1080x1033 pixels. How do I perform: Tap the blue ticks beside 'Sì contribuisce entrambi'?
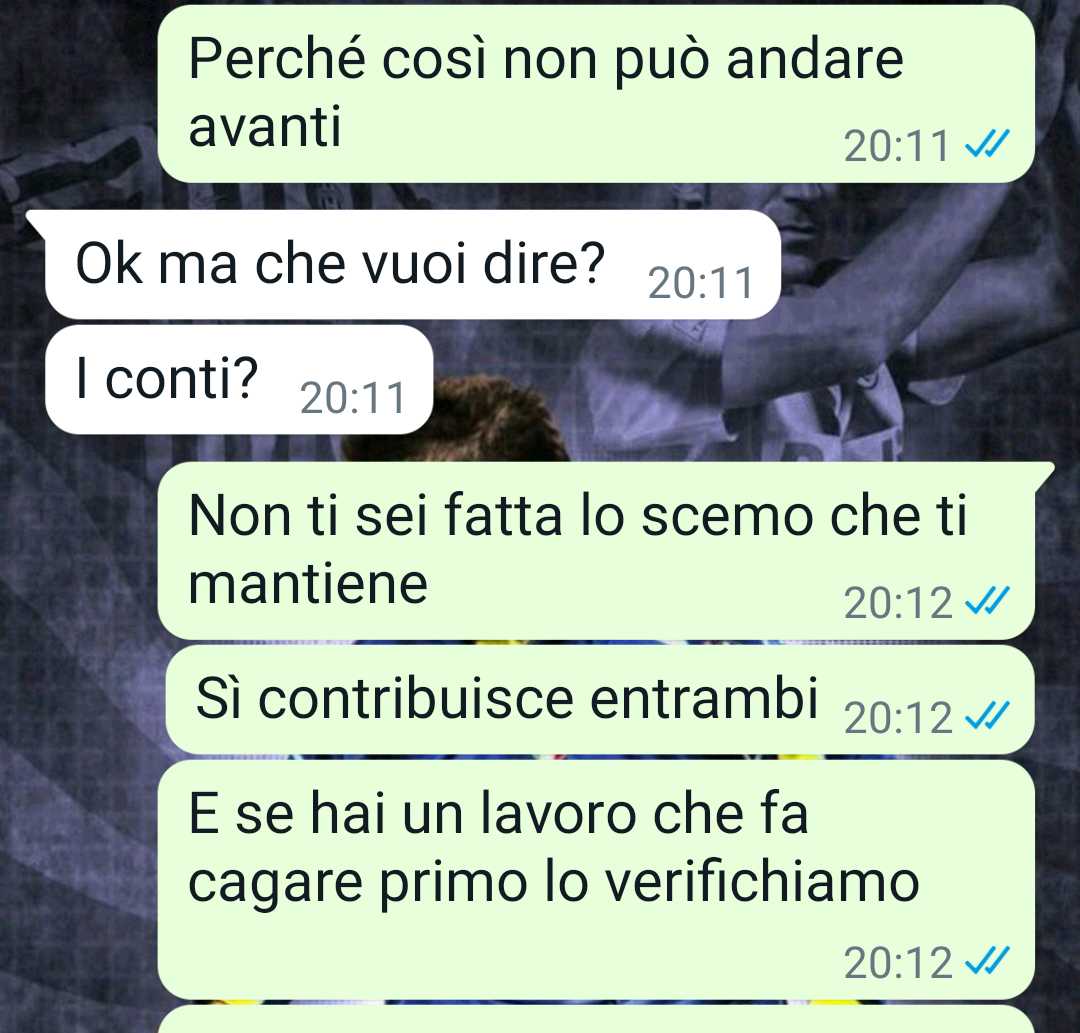point(987,716)
